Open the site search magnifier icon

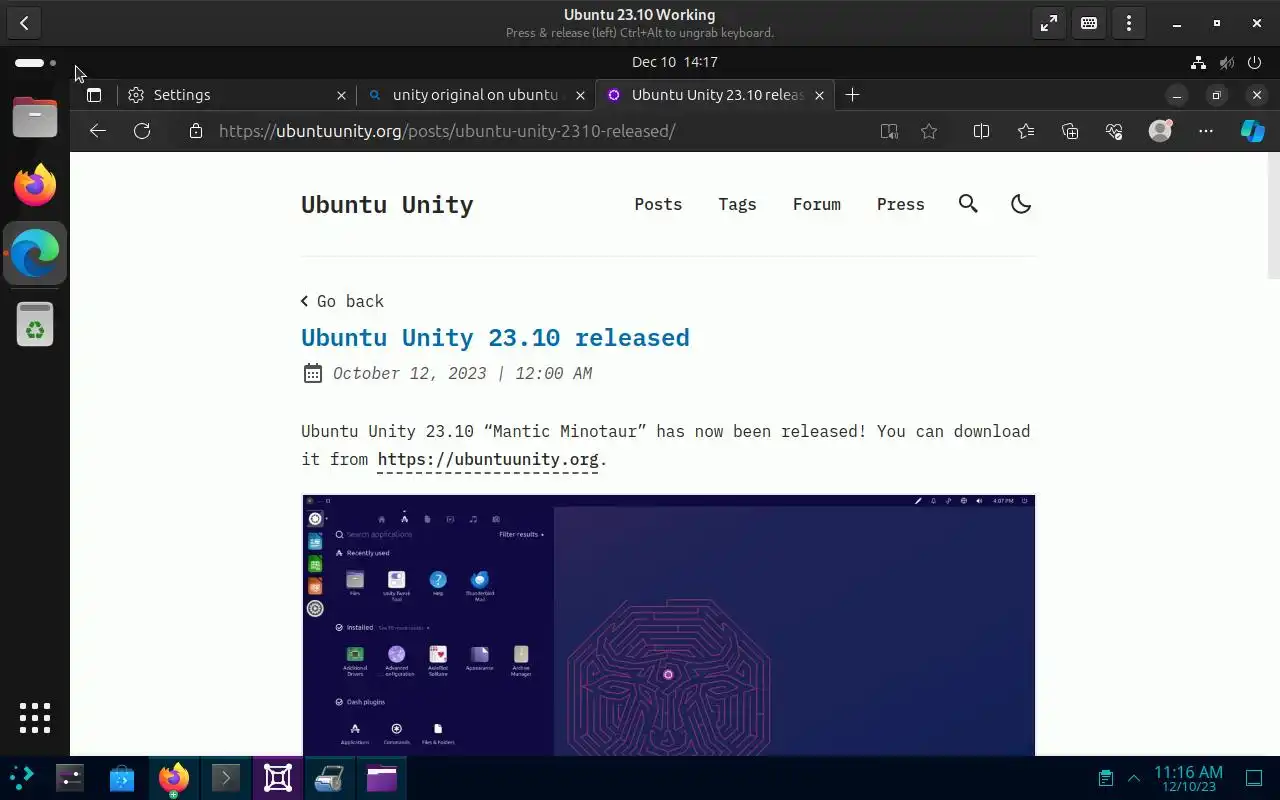click(968, 204)
